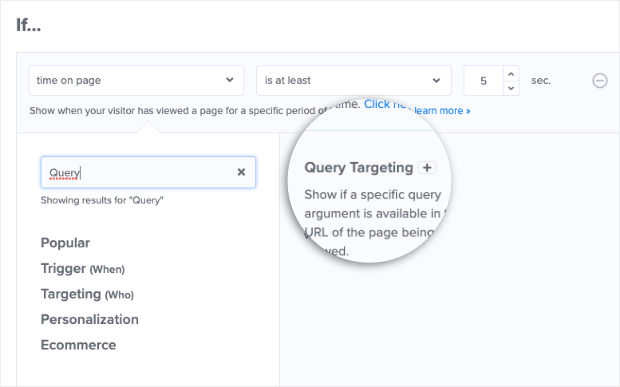Screen dimensions: 620x387
Task: Click the 'Showing results for "Query"' text
Action: [102, 200]
